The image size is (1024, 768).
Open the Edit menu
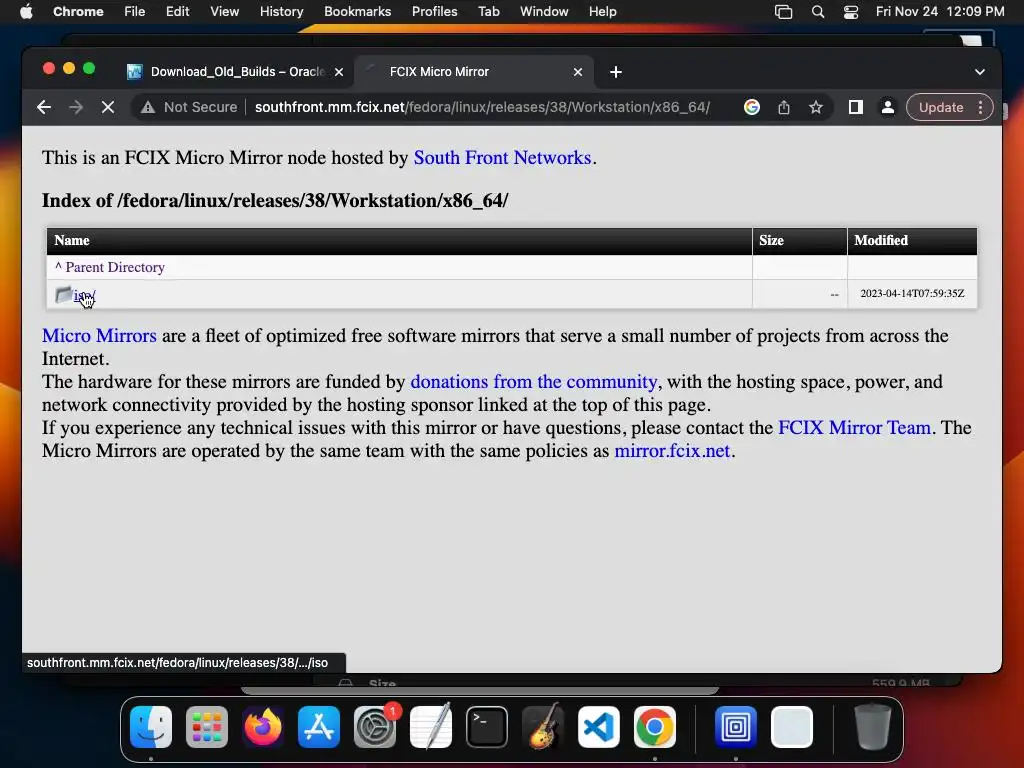pos(177,11)
